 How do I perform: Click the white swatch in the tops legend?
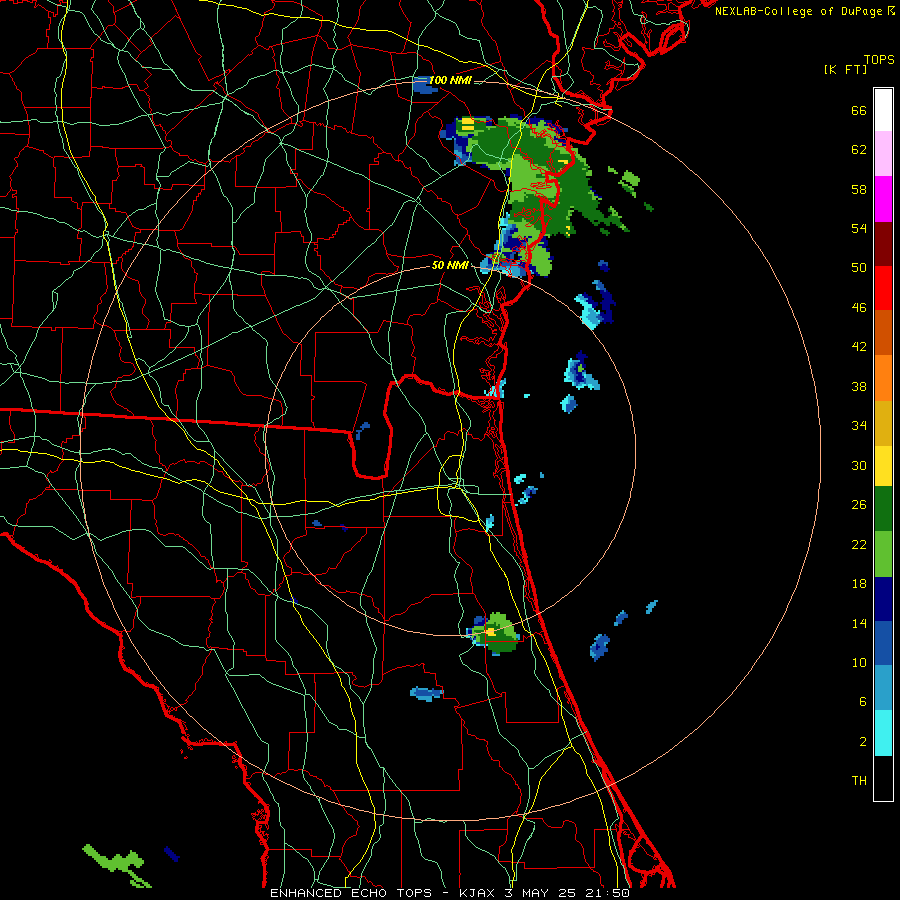(883, 110)
